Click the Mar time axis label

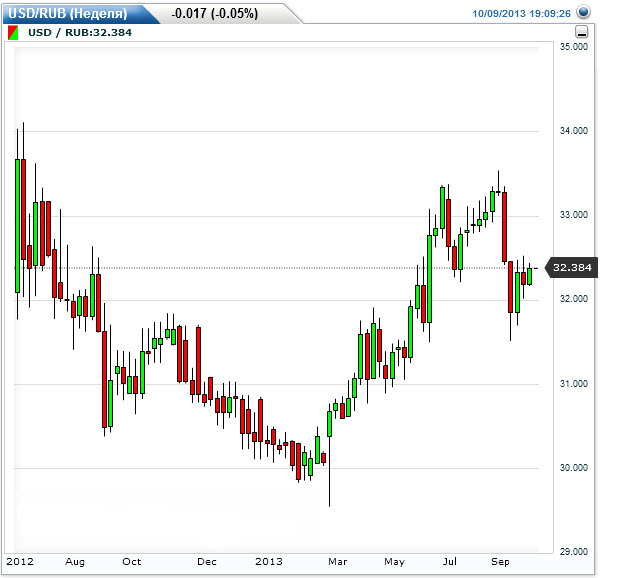[x=338, y=562]
